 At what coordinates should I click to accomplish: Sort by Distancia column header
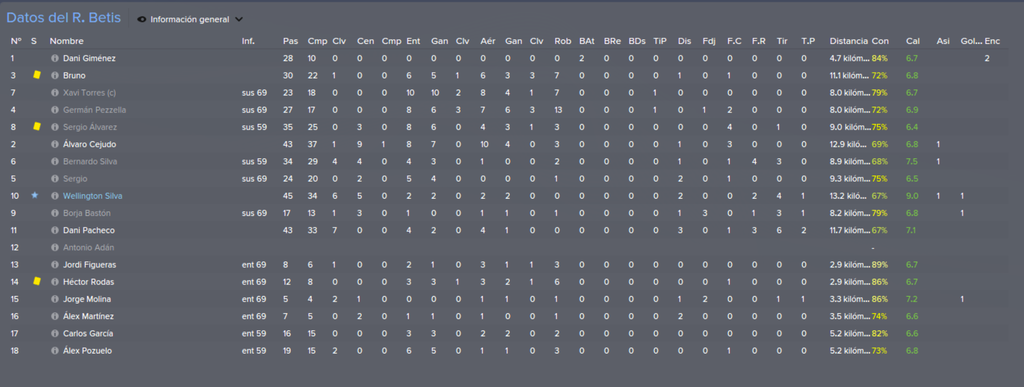coord(849,41)
